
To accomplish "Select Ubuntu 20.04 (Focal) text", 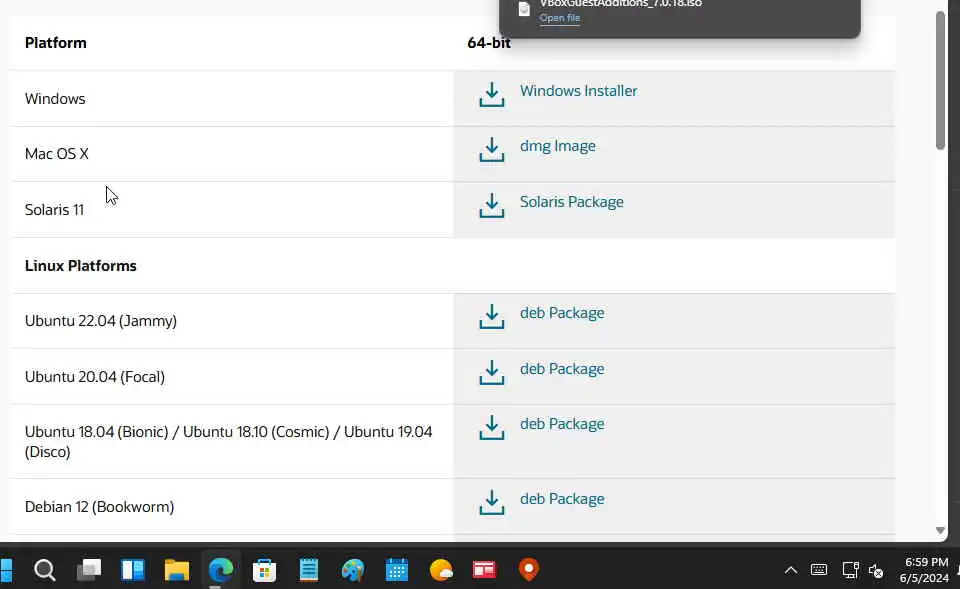I will [x=94, y=377].
